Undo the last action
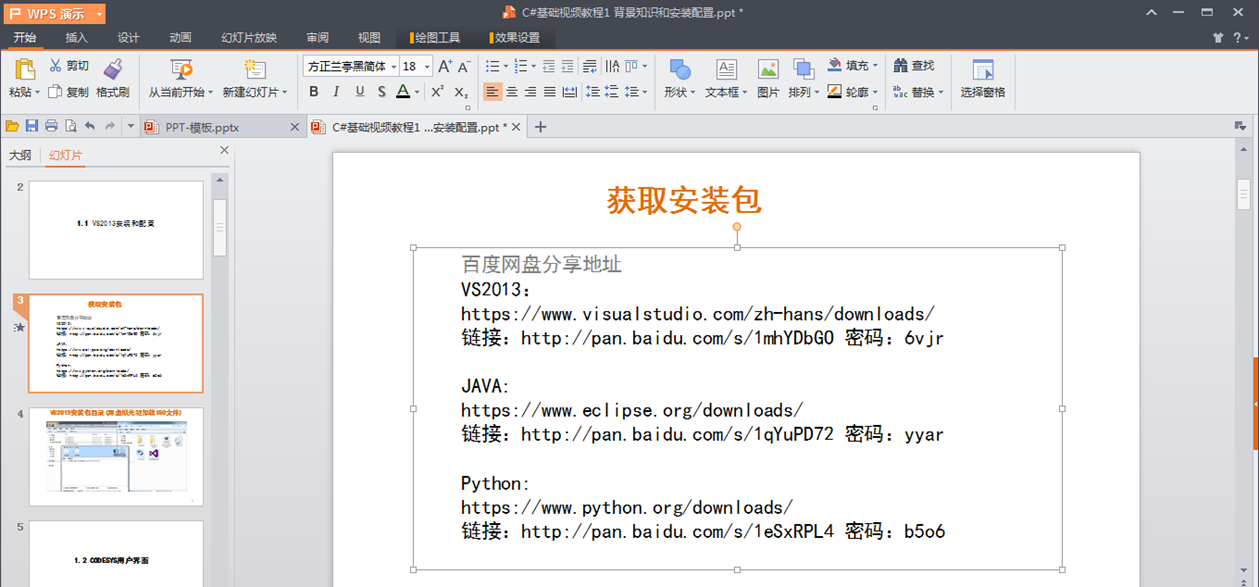 pos(90,126)
